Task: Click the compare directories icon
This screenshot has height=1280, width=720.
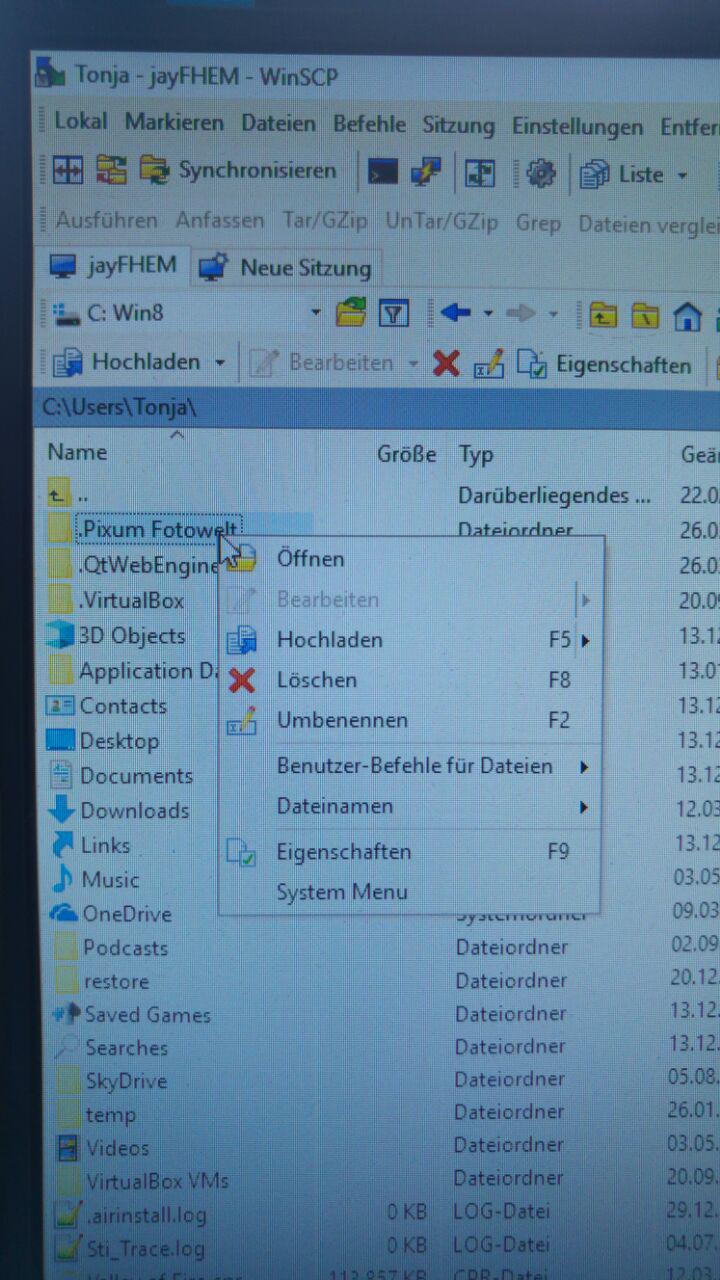Action: coord(69,170)
